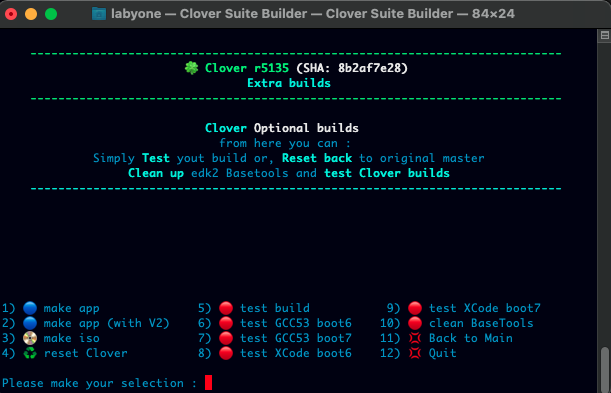Click number '12)' in the menu
The height and width of the screenshot is (393, 611).
click(x=390, y=353)
